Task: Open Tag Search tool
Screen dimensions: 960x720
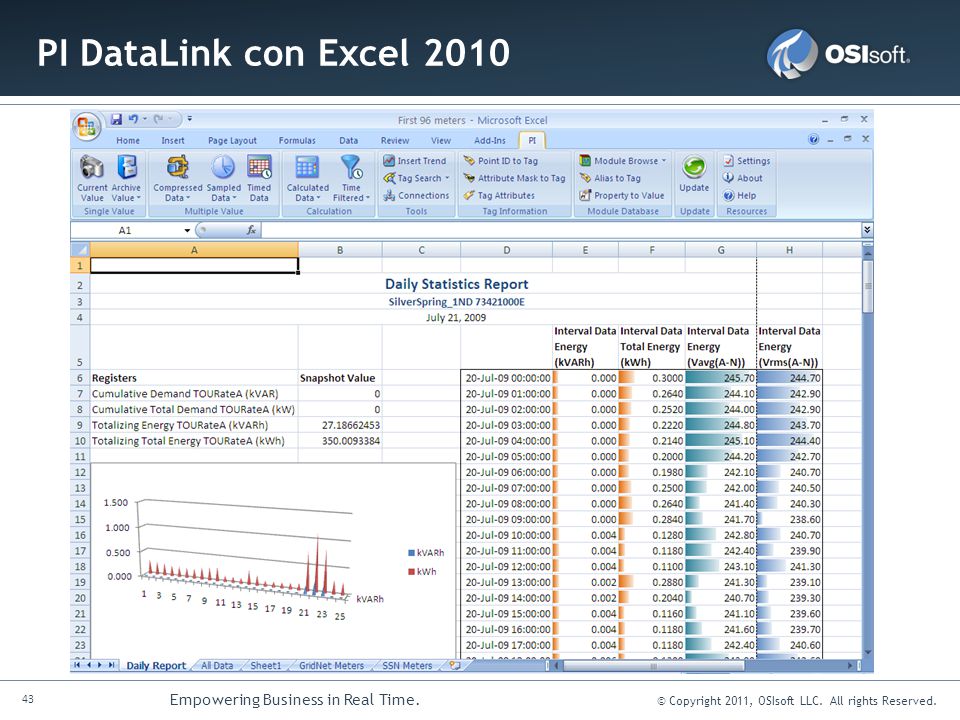Action: point(416,178)
